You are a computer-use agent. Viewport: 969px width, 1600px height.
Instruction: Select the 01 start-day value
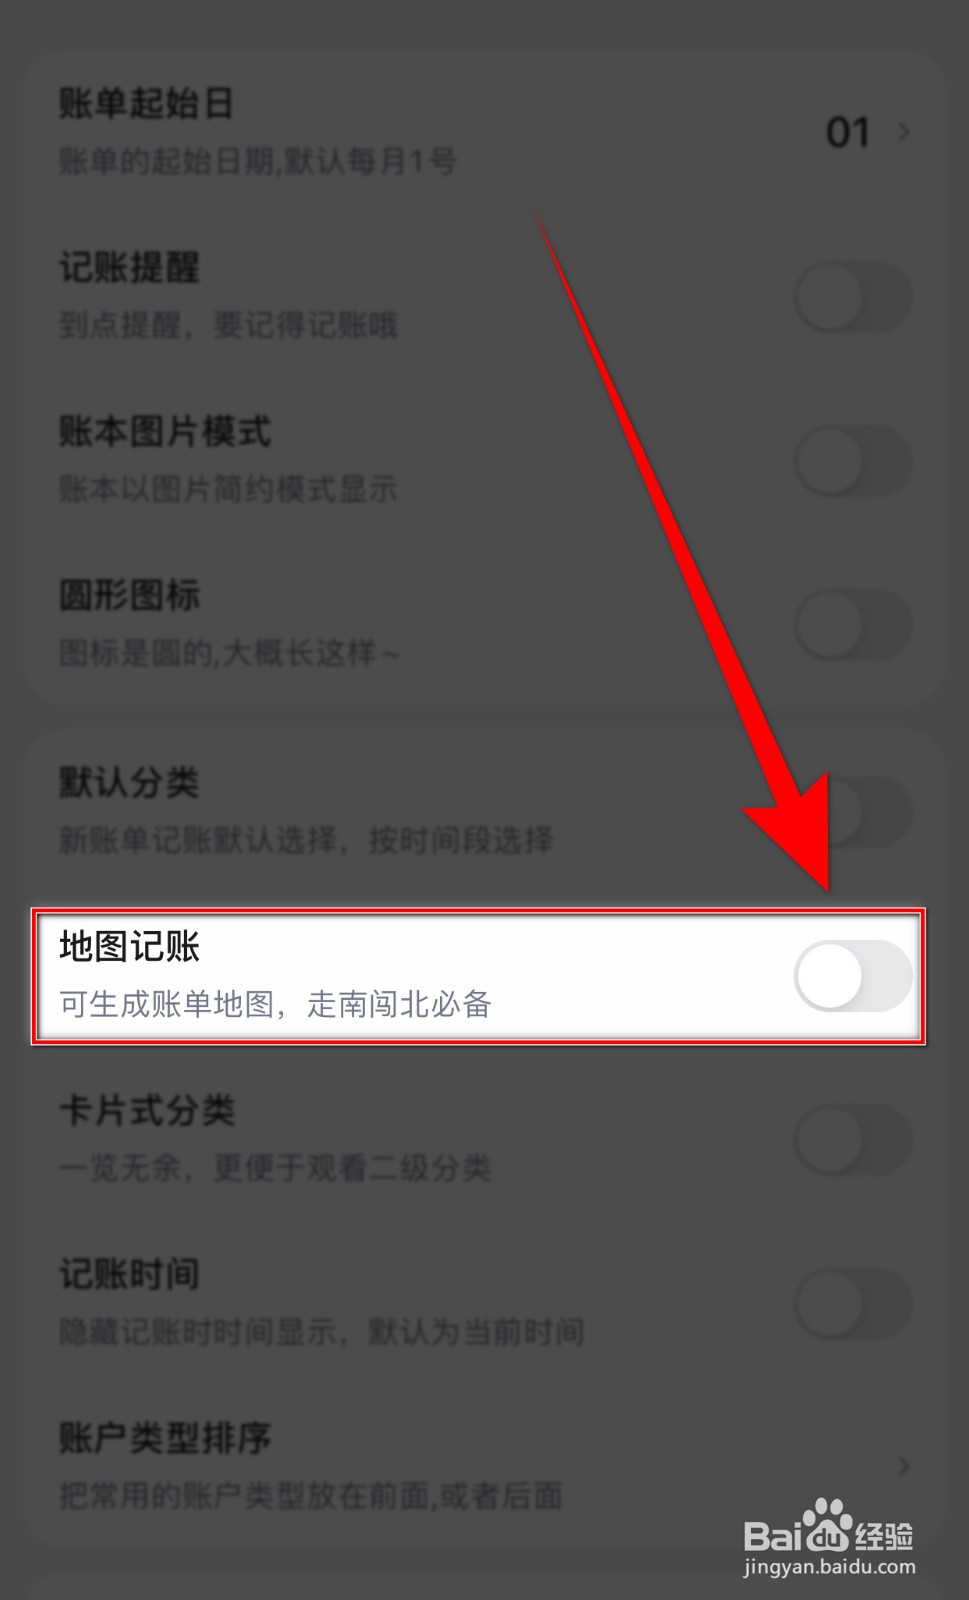[x=848, y=133]
